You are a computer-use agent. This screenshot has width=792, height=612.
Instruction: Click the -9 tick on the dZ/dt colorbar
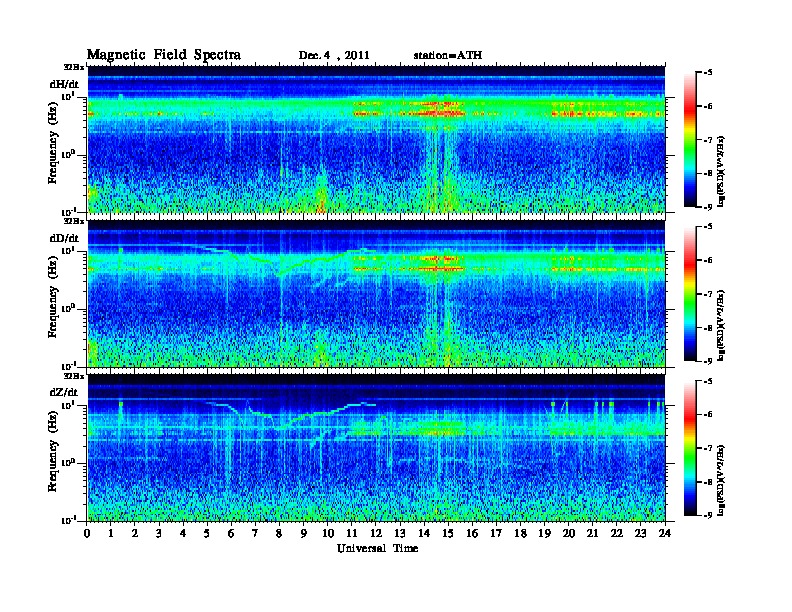coord(707,515)
